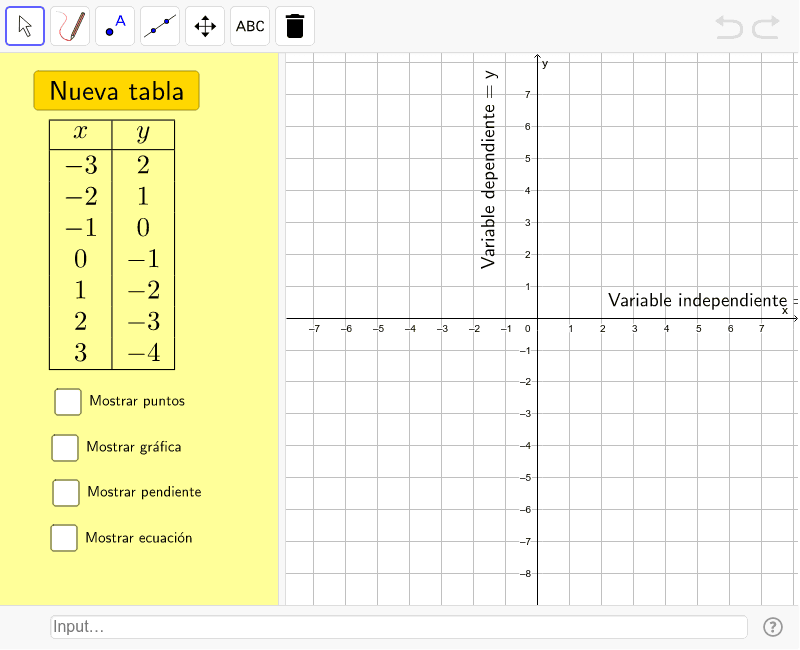
Task: Click the Undo arrow
Action: tap(729, 27)
